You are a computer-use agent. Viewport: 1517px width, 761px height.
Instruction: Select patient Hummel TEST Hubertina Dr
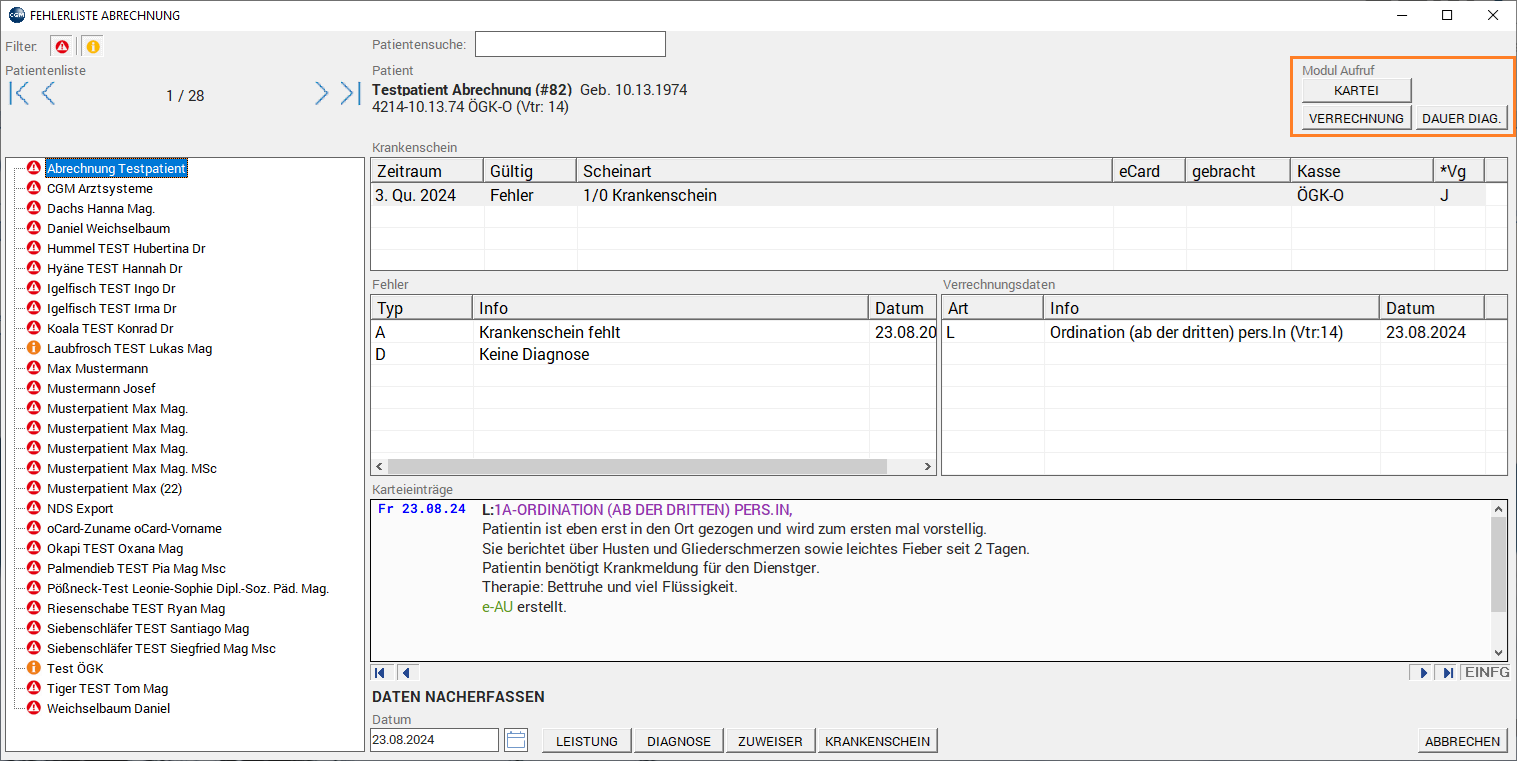coord(126,249)
